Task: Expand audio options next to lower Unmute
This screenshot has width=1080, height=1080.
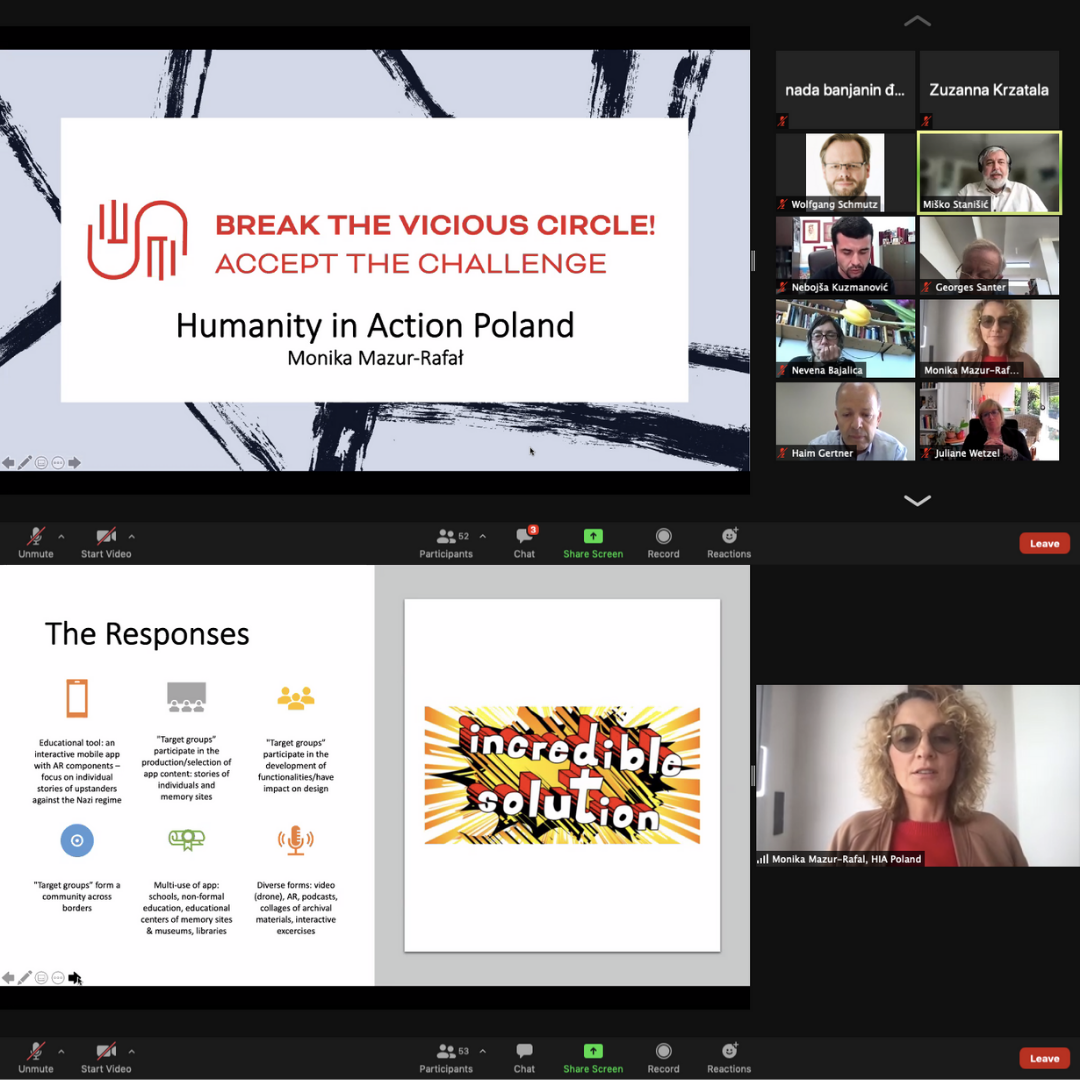Action: point(61,1051)
